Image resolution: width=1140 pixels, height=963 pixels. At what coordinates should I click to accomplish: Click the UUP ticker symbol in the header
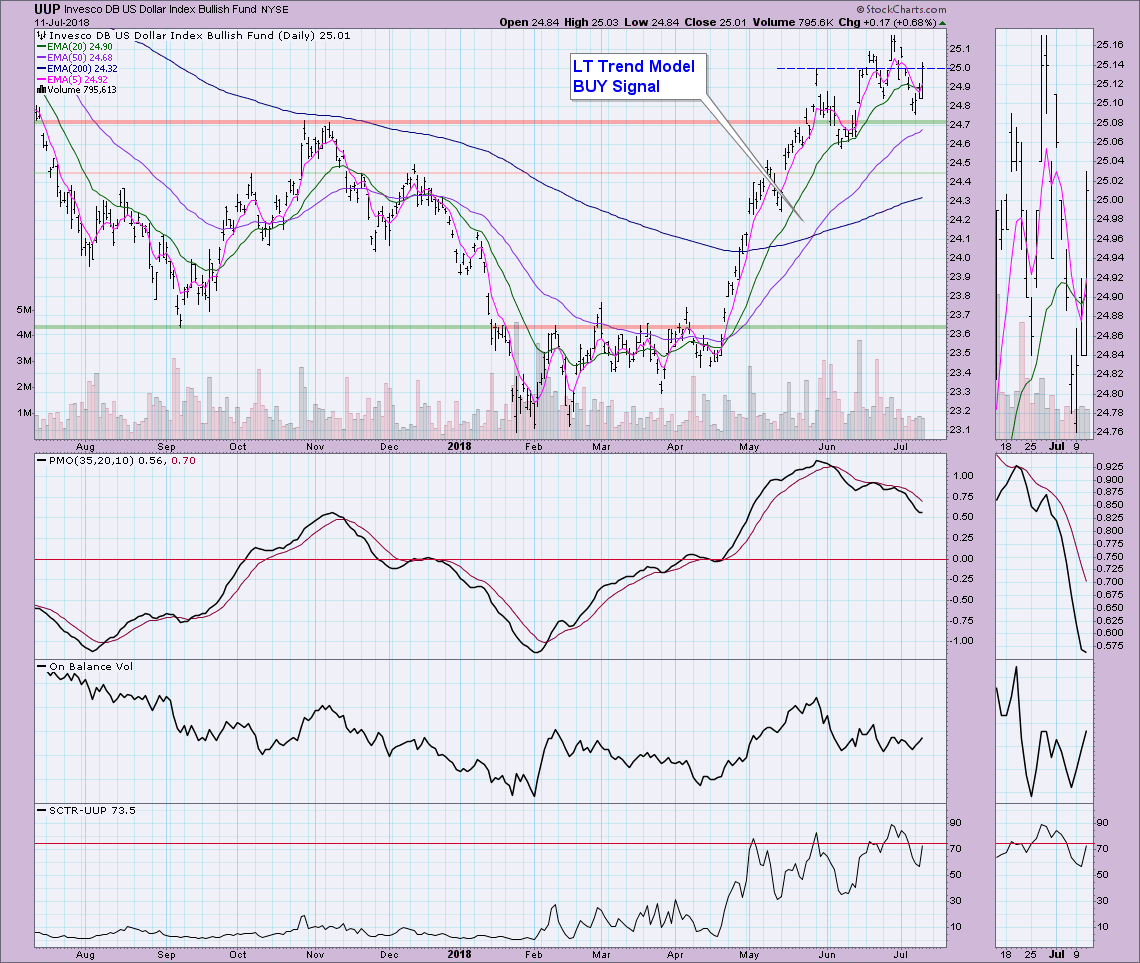point(47,9)
